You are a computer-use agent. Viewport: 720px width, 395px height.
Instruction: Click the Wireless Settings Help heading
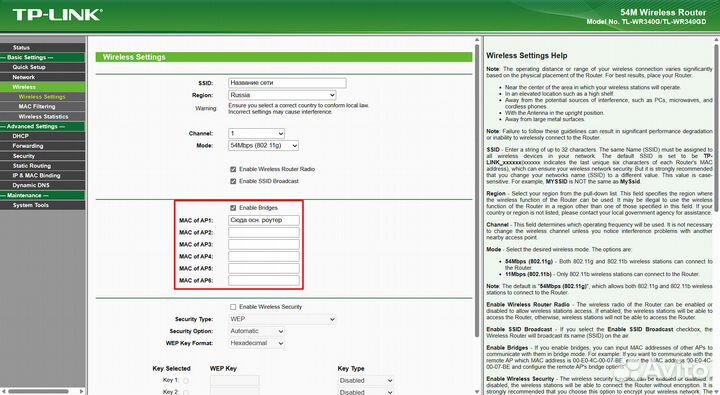527,56
